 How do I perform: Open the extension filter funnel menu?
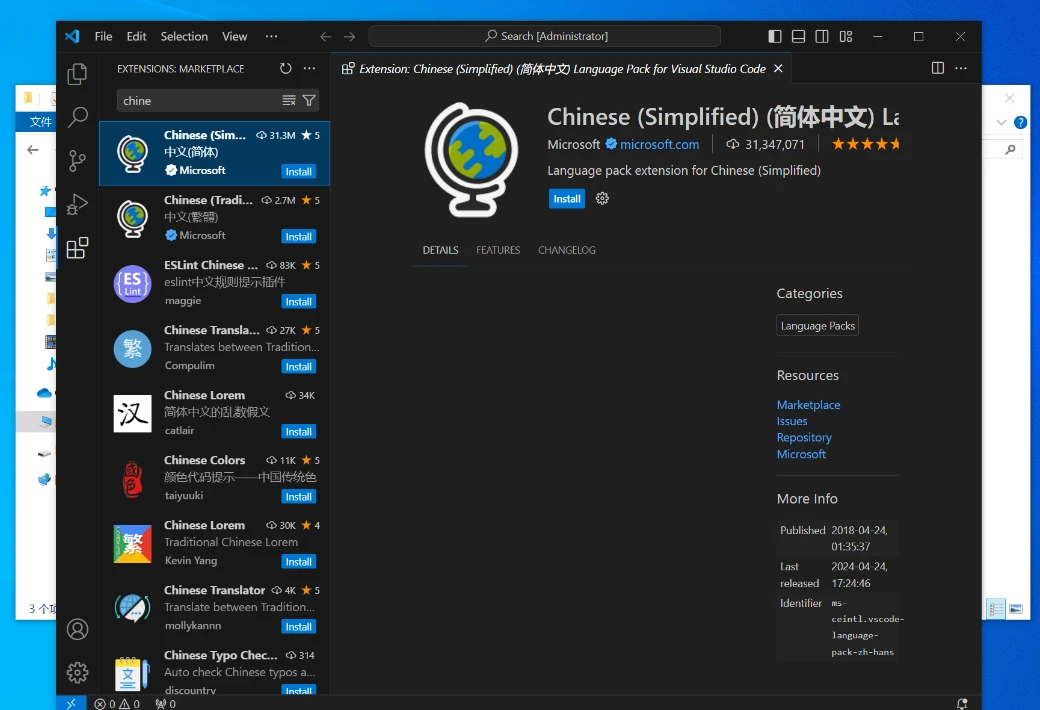[x=309, y=100]
